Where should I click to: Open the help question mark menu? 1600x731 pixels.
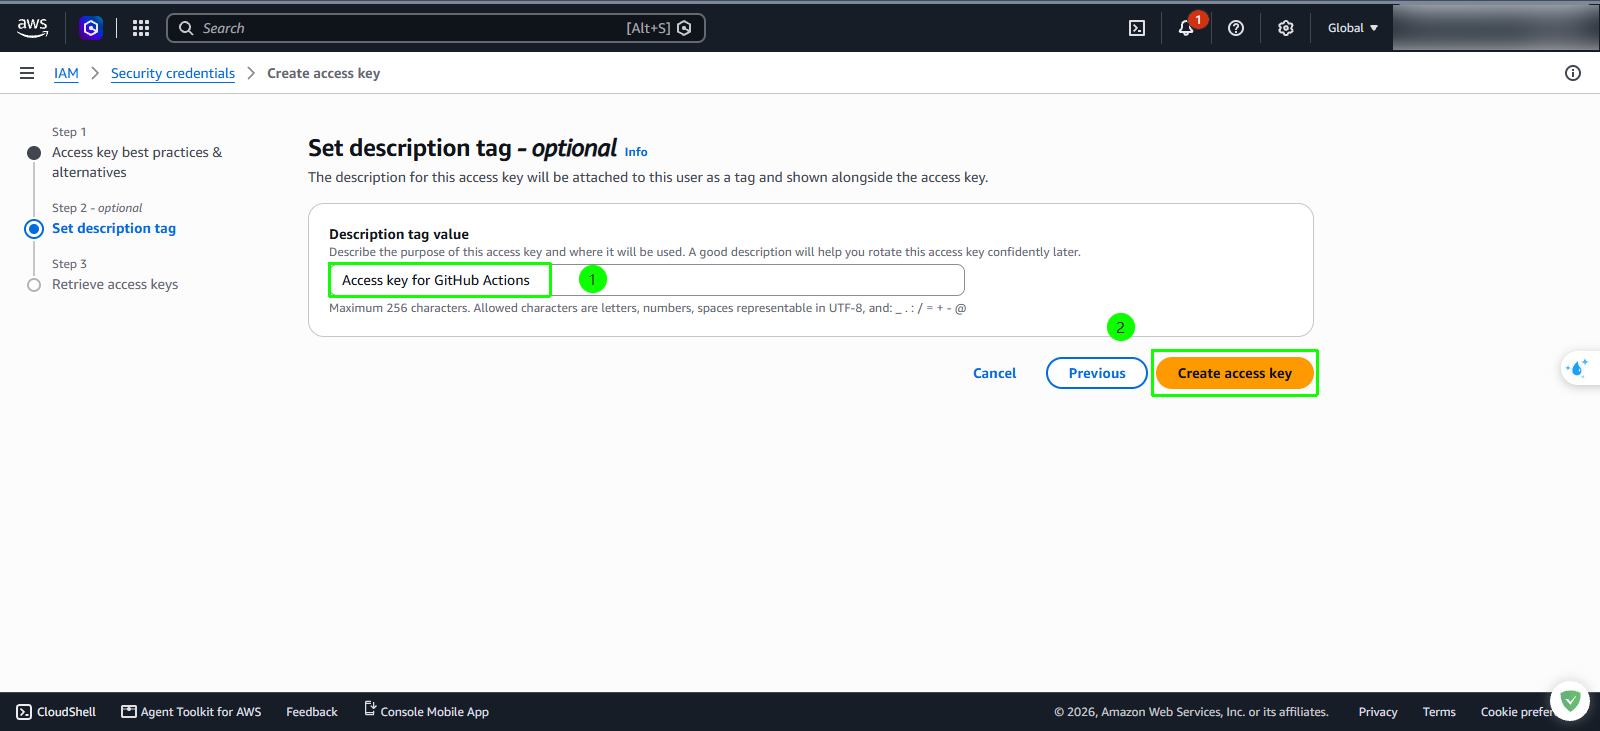pos(1236,28)
